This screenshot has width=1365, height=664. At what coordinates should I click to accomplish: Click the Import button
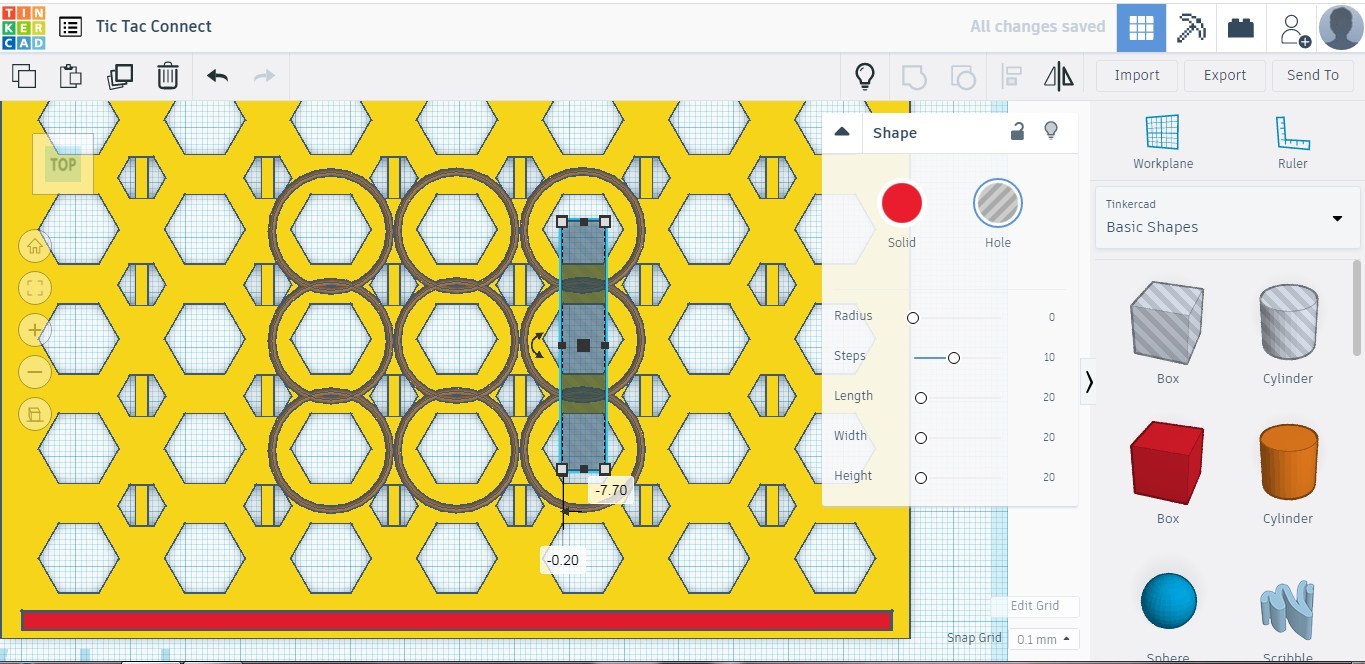click(1137, 76)
